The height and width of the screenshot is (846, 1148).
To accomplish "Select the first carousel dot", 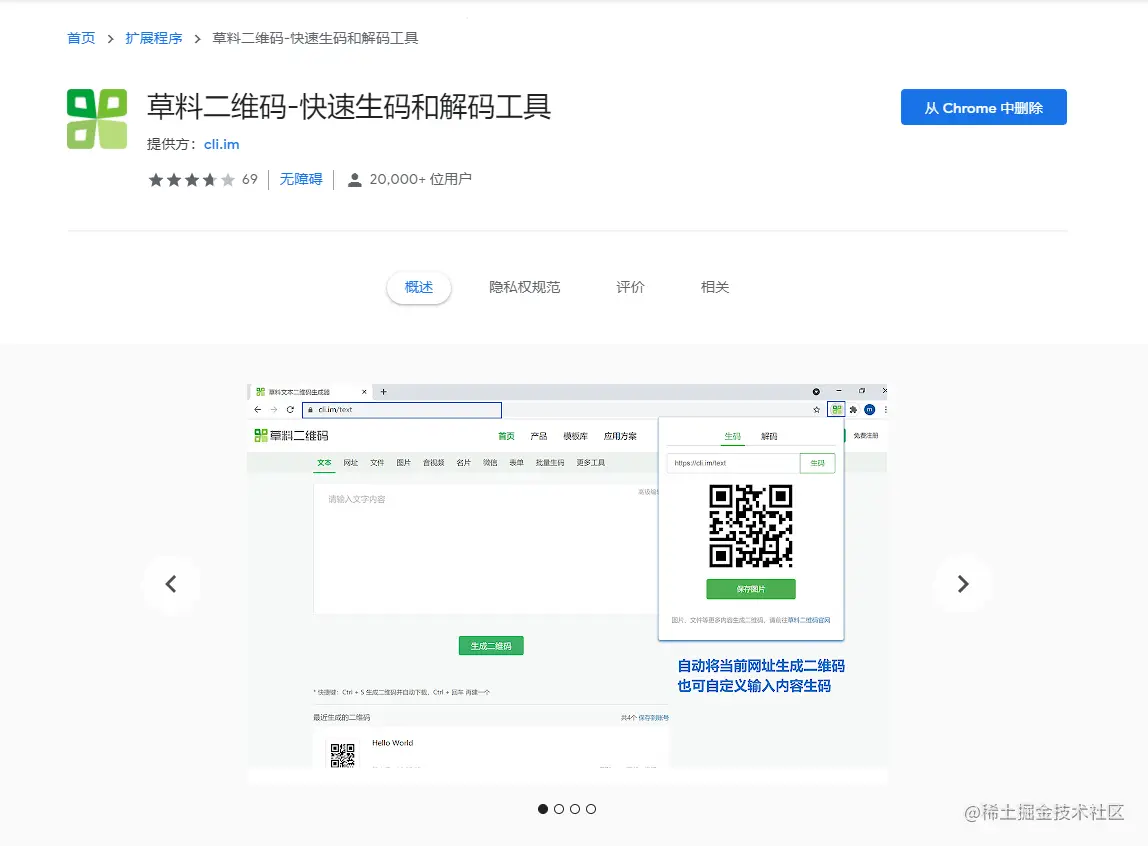I will pyautogui.click(x=543, y=809).
